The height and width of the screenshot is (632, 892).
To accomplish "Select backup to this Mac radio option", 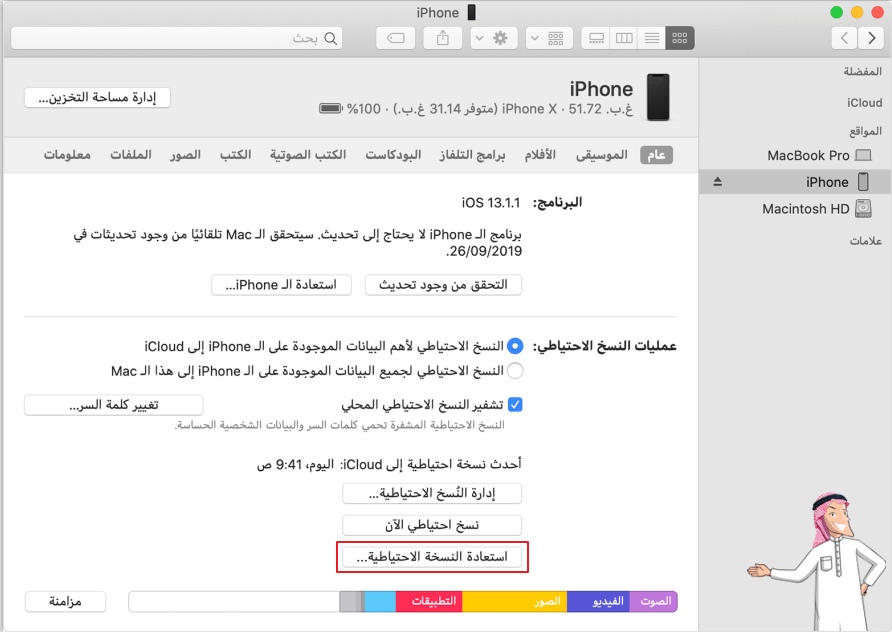I will (x=515, y=371).
